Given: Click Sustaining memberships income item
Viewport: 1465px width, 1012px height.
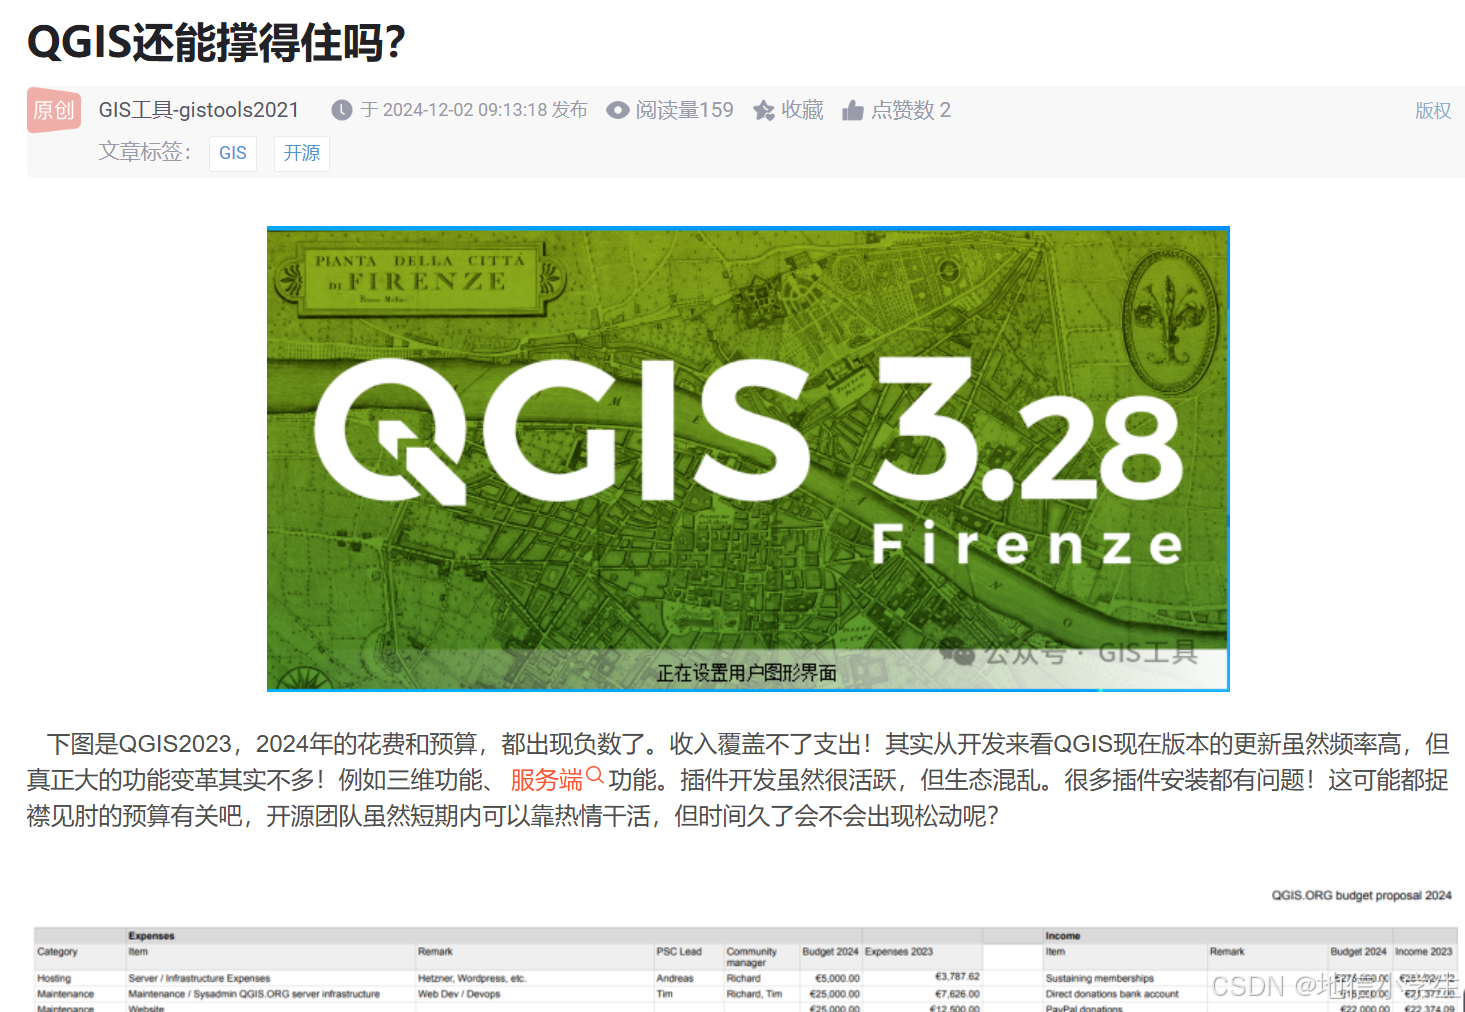Looking at the screenshot, I should (x=1100, y=978).
